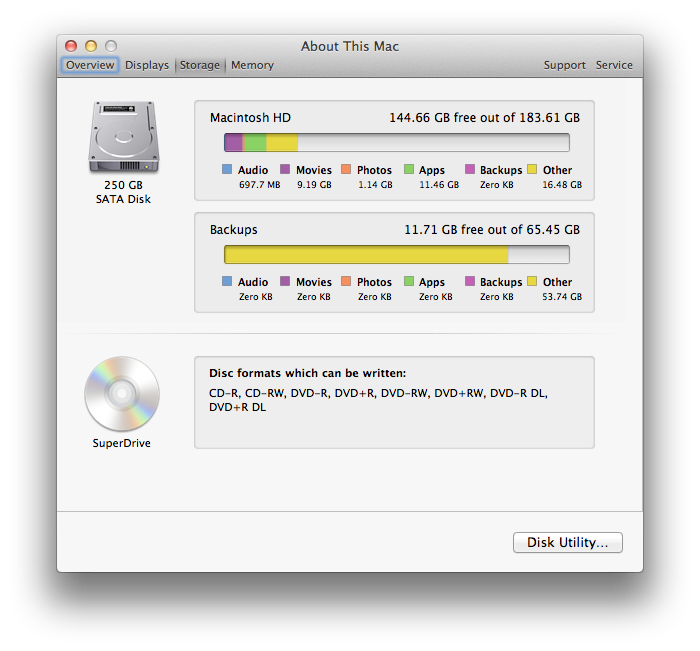Click the '144.66 GB free out of 183.61 GB' text
The width and height of the screenshot is (700, 651).
[x=484, y=118]
